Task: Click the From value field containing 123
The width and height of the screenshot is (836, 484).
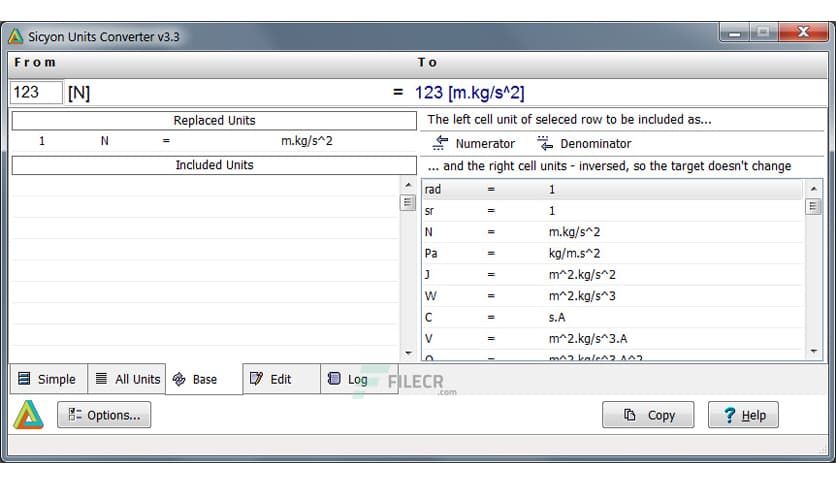Action: tap(36, 92)
